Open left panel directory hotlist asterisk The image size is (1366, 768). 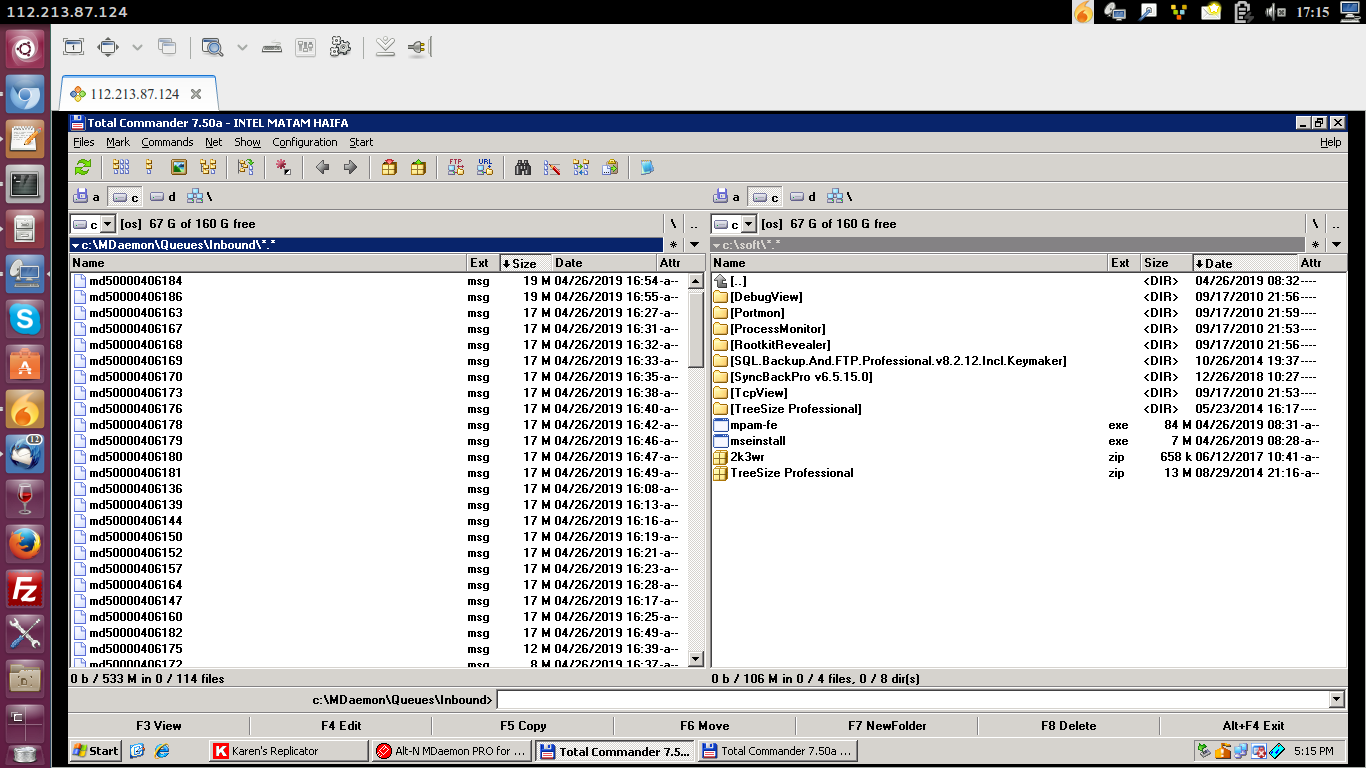click(674, 245)
